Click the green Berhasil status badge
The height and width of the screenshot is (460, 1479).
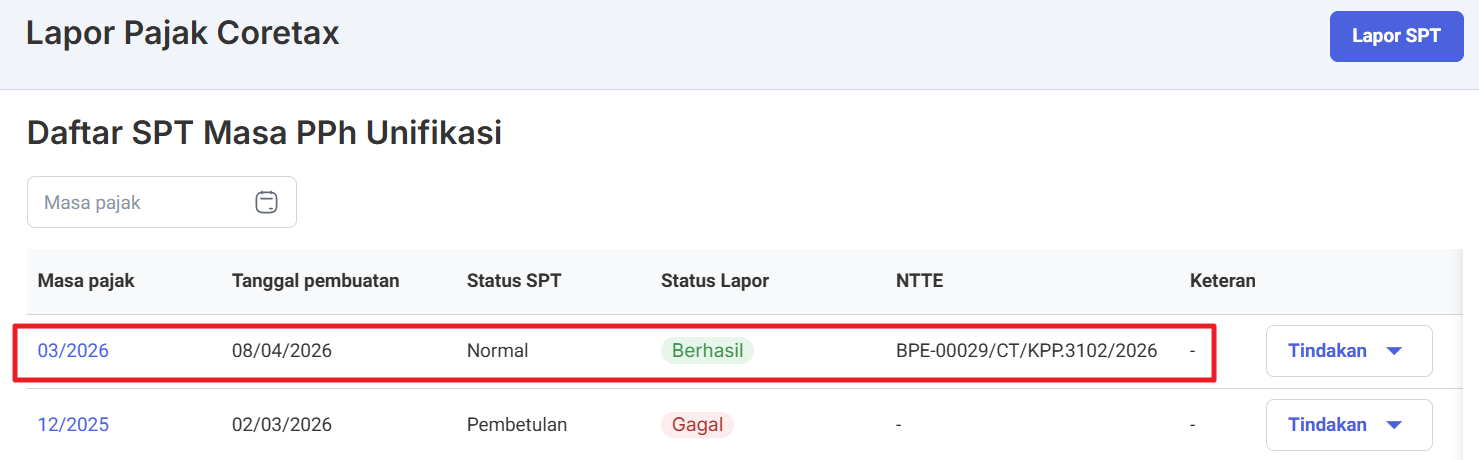click(706, 351)
